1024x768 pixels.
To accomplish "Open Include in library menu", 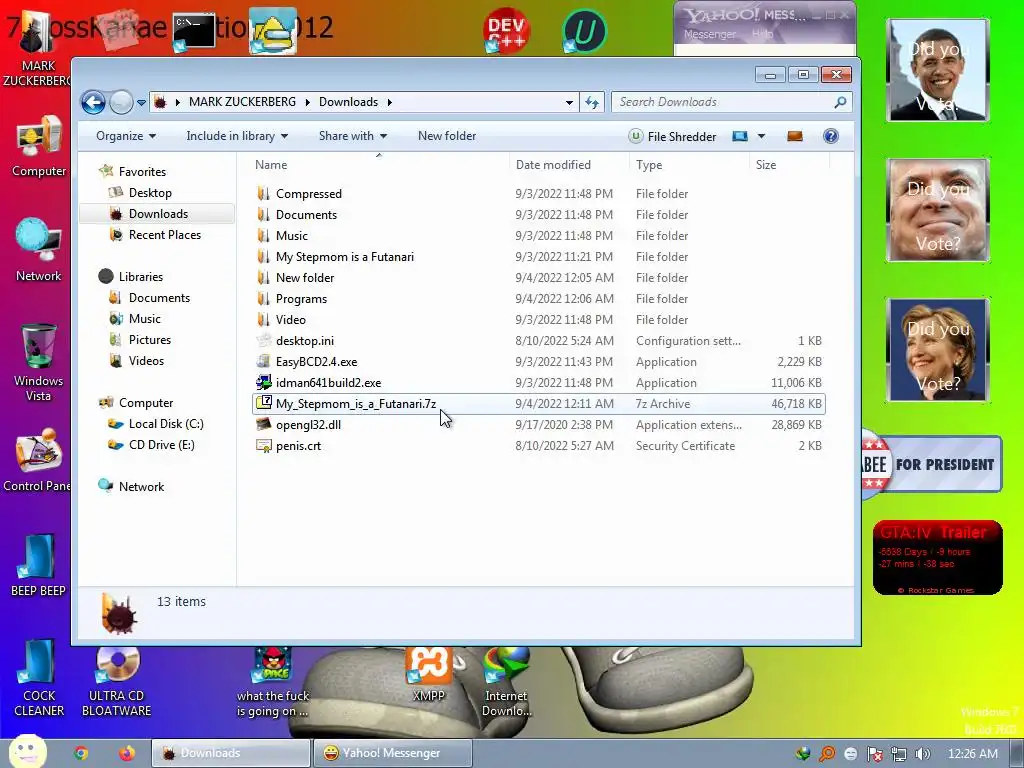I will 237,136.
